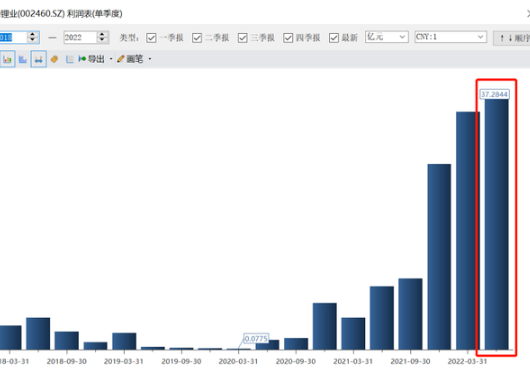This screenshot has width=530, height=369.
Task: Expand the 导出 export dropdown arrow
Action: [111, 59]
